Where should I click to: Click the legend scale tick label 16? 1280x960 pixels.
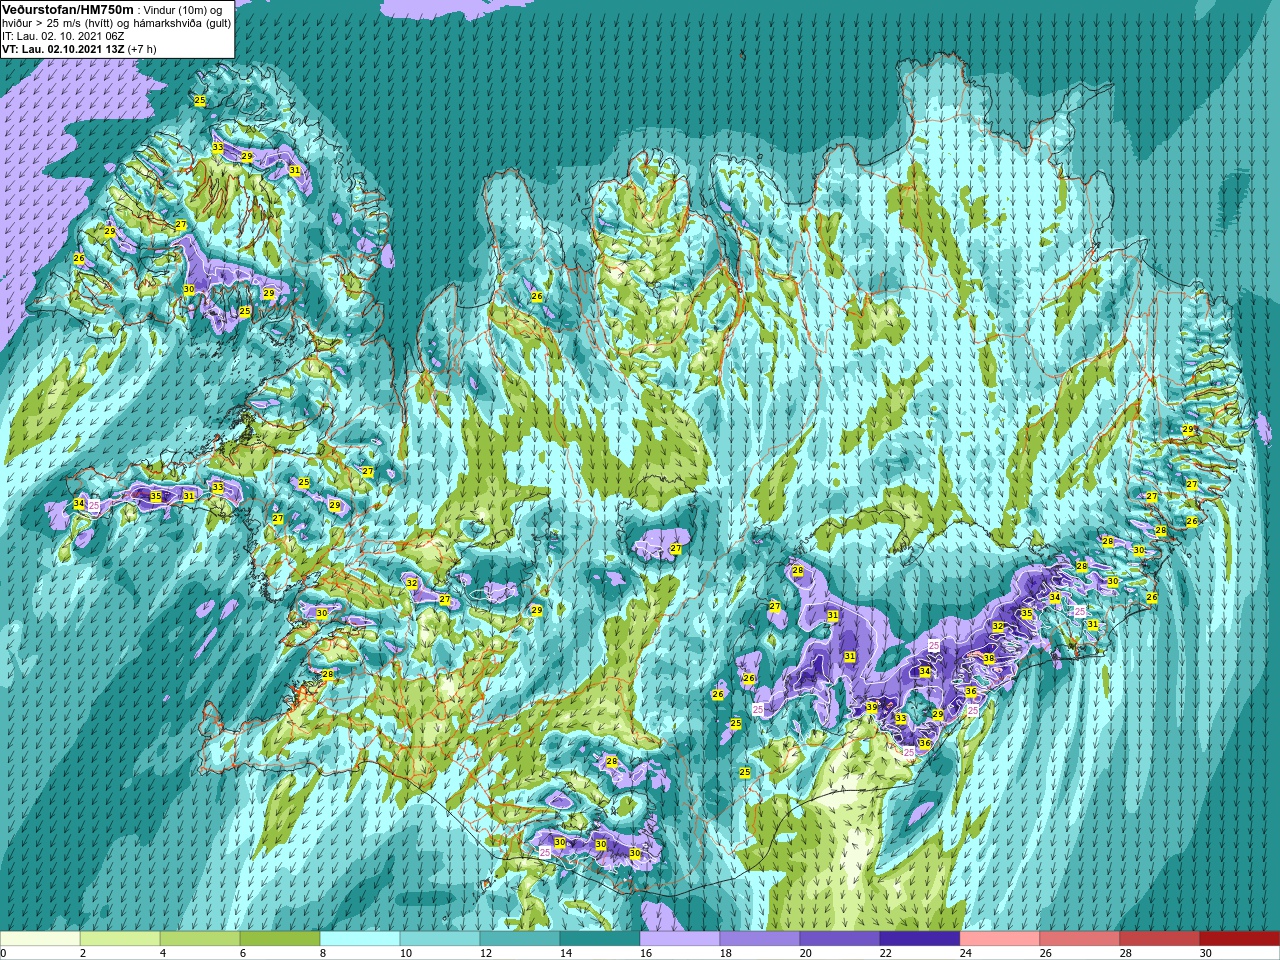pyautogui.click(x=645, y=953)
